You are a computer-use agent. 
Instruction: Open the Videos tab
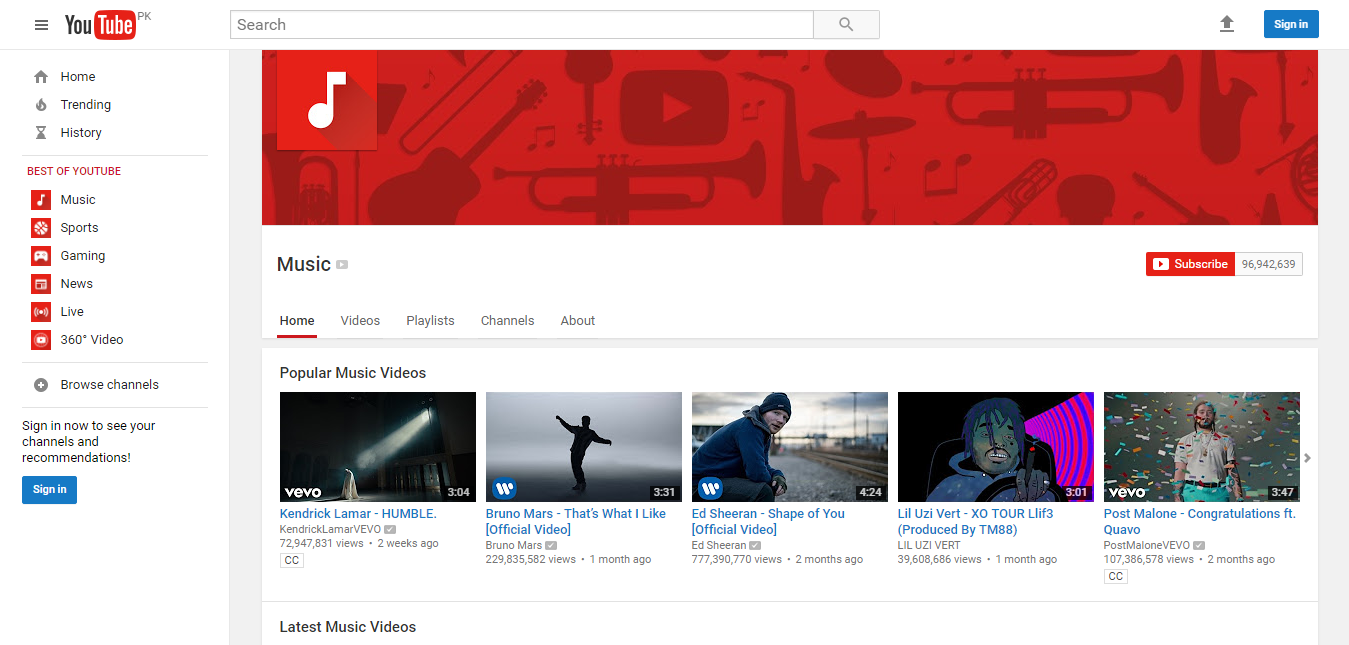360,321
